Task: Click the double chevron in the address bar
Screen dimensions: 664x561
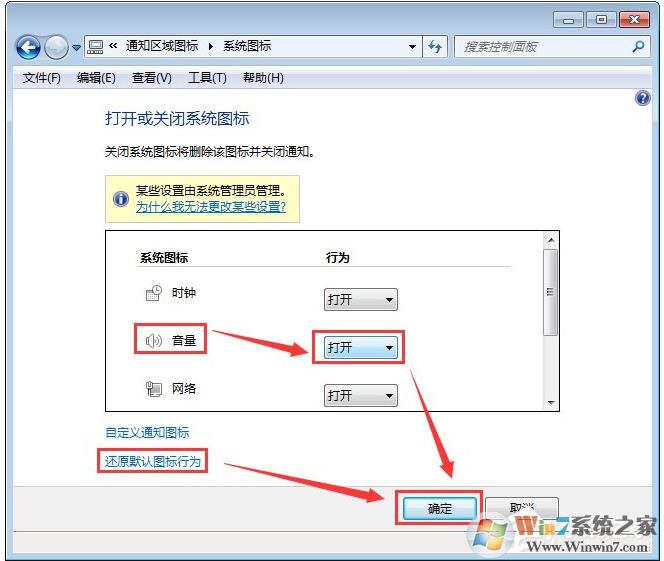Action: (113, 46)
